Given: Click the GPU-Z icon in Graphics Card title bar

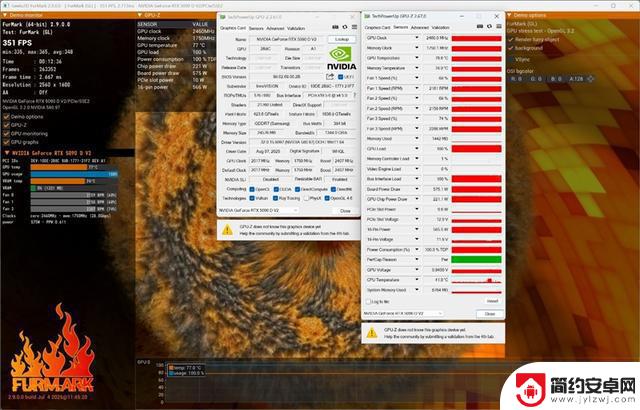Looking at the screenshot, I should click(x=223, y=17).
